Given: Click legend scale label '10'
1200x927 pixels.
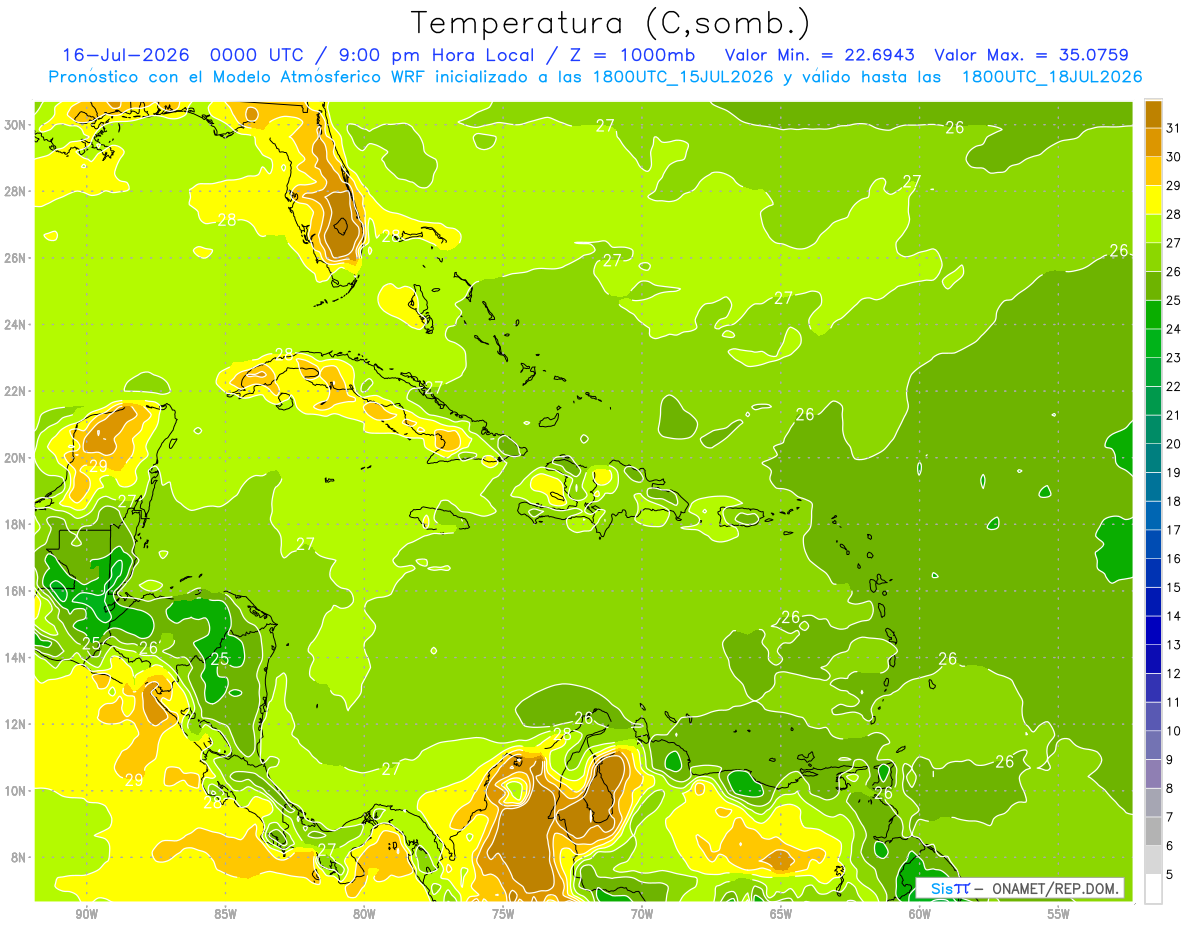Looking at the screenshot, I should click(x=1174, y=731).
